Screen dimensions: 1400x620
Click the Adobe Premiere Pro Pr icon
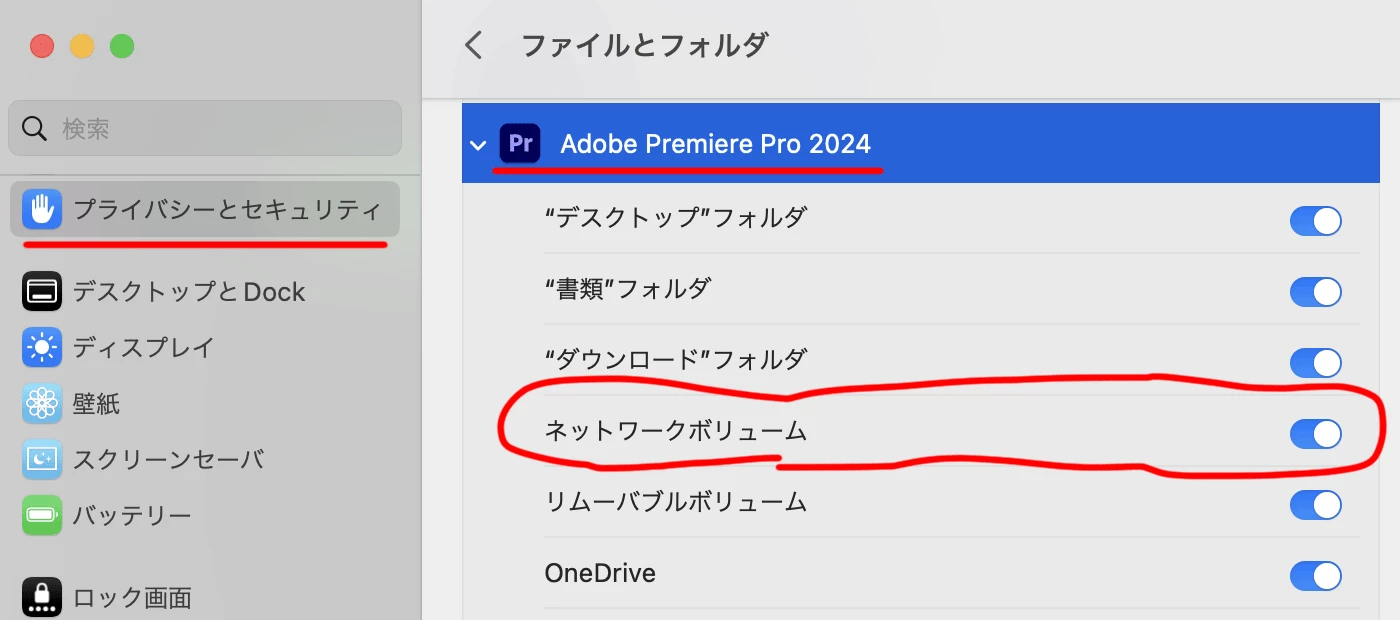(520, 143)
